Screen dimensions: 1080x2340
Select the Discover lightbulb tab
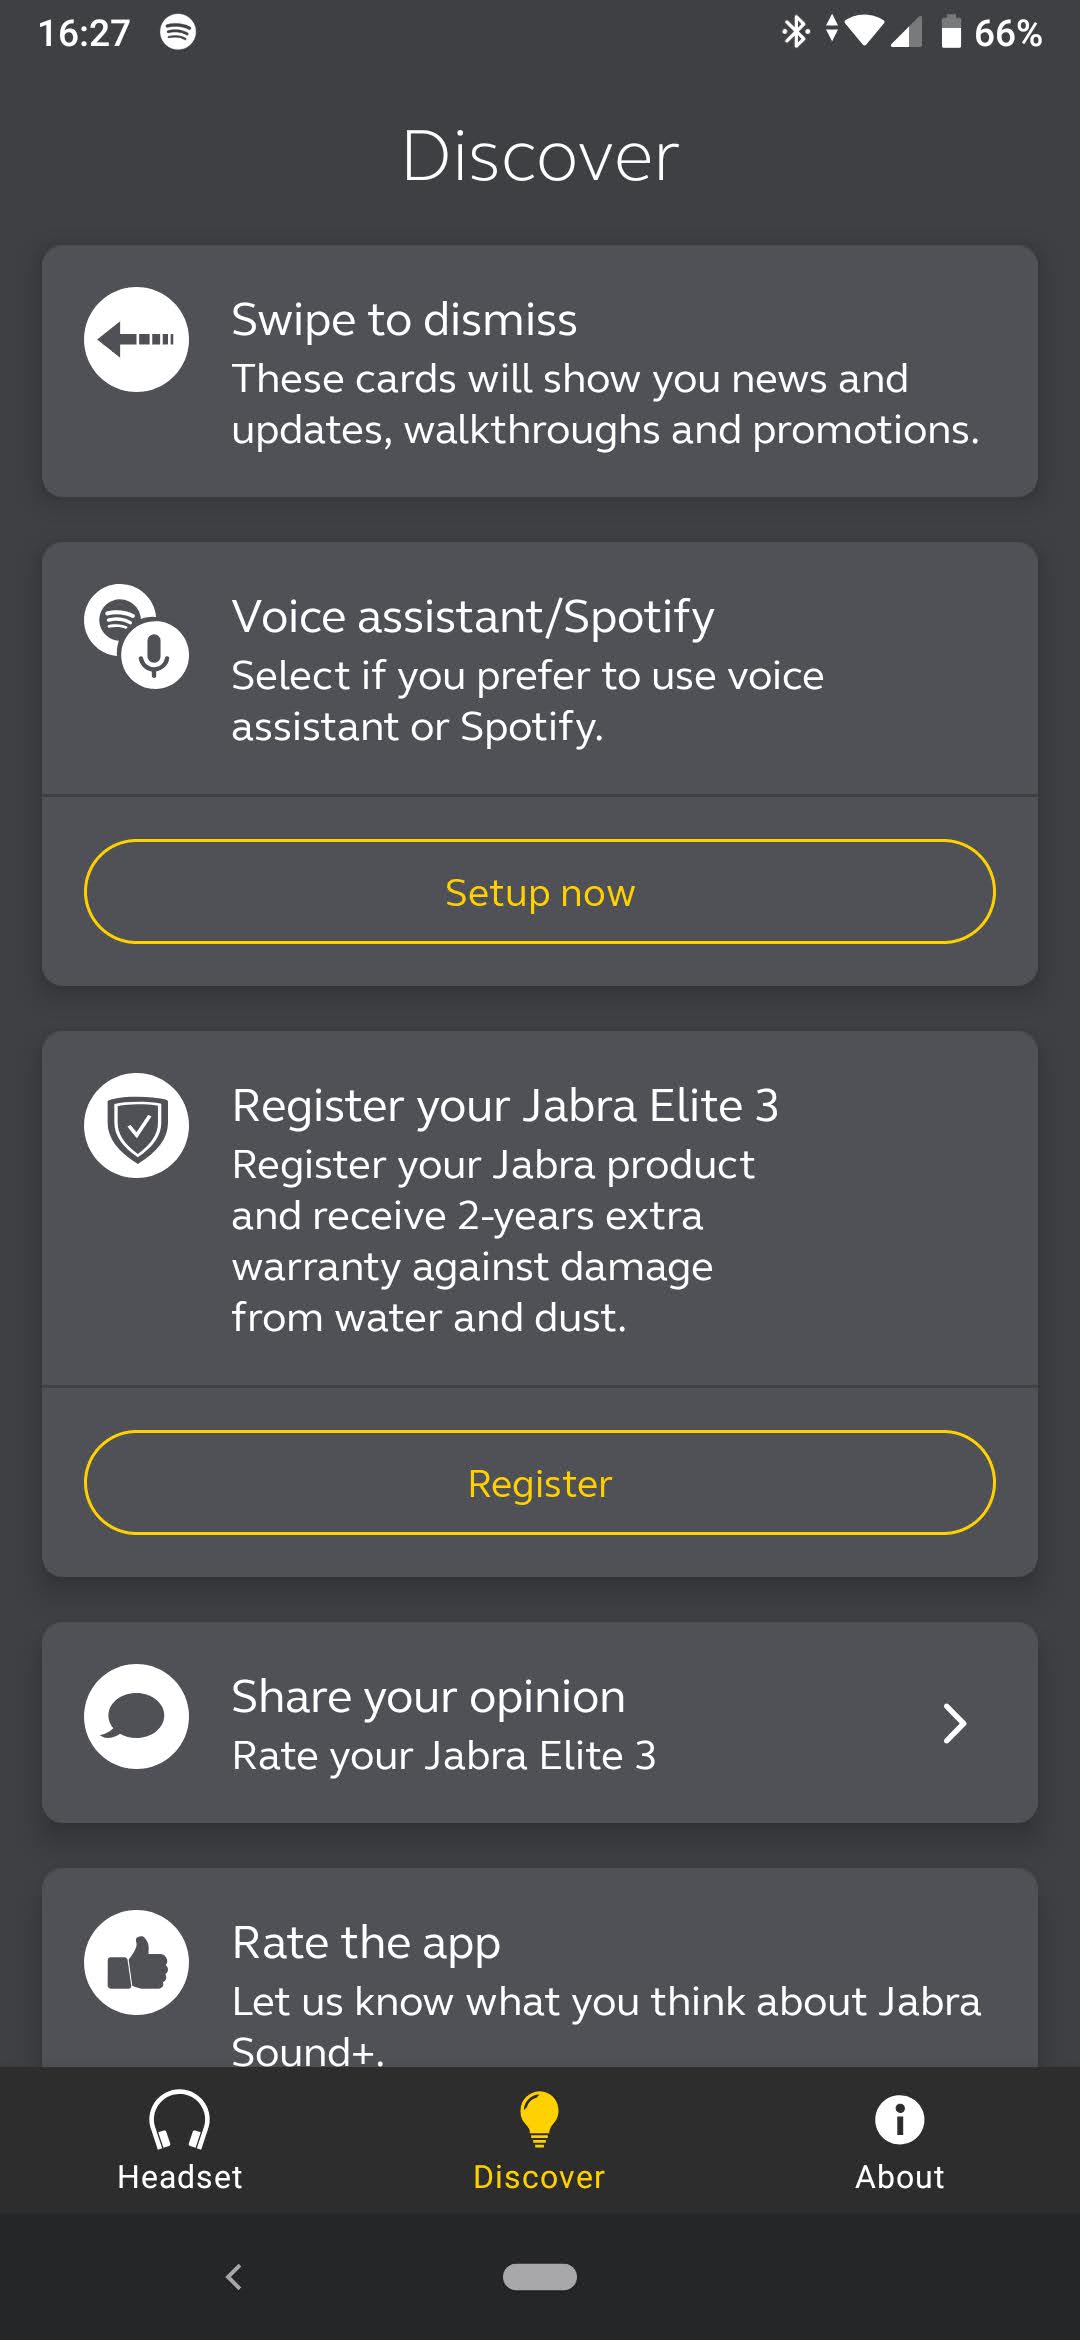tap(539, 2140)
